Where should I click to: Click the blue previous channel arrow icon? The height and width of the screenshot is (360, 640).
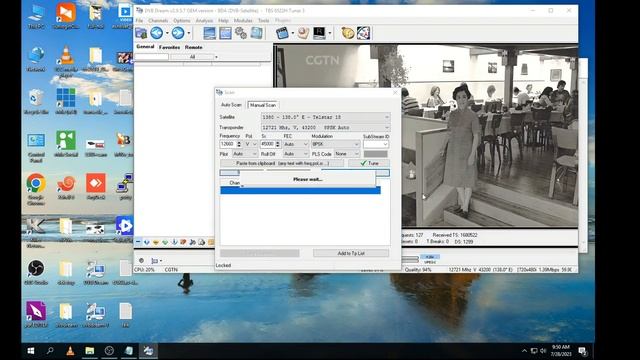point(156,33)
